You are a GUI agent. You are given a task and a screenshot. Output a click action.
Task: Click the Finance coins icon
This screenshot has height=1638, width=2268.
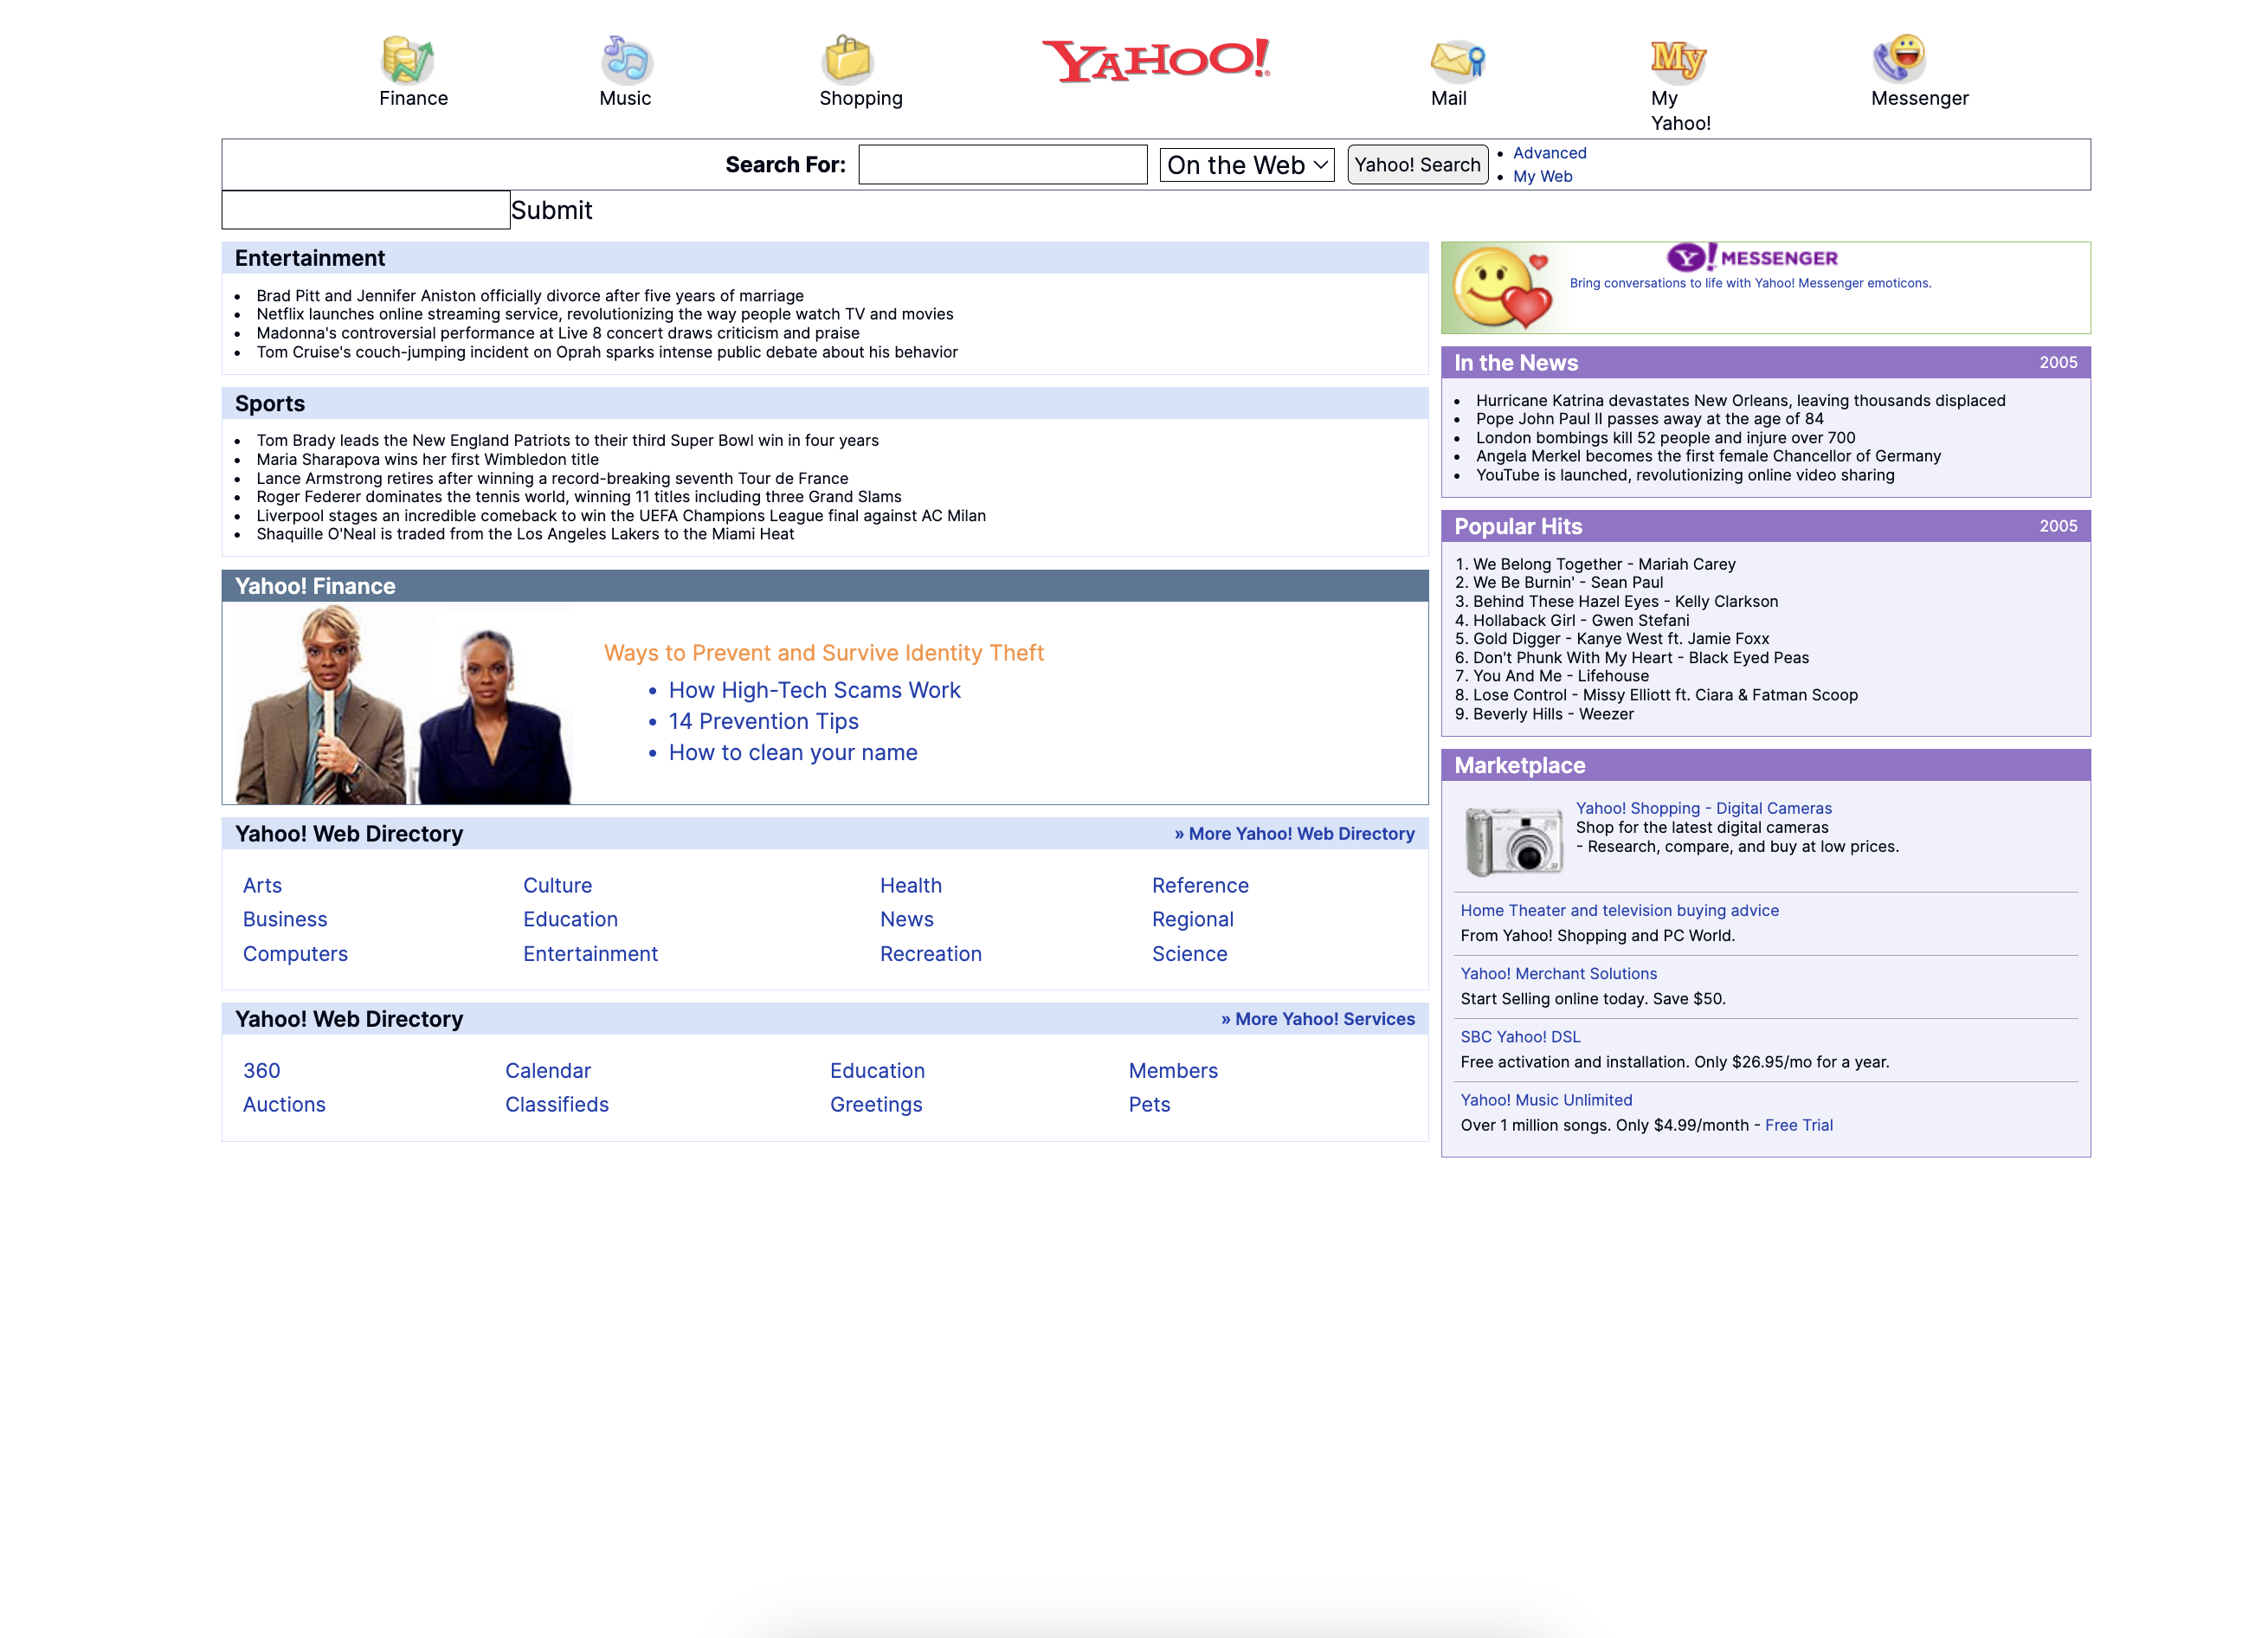407,60
